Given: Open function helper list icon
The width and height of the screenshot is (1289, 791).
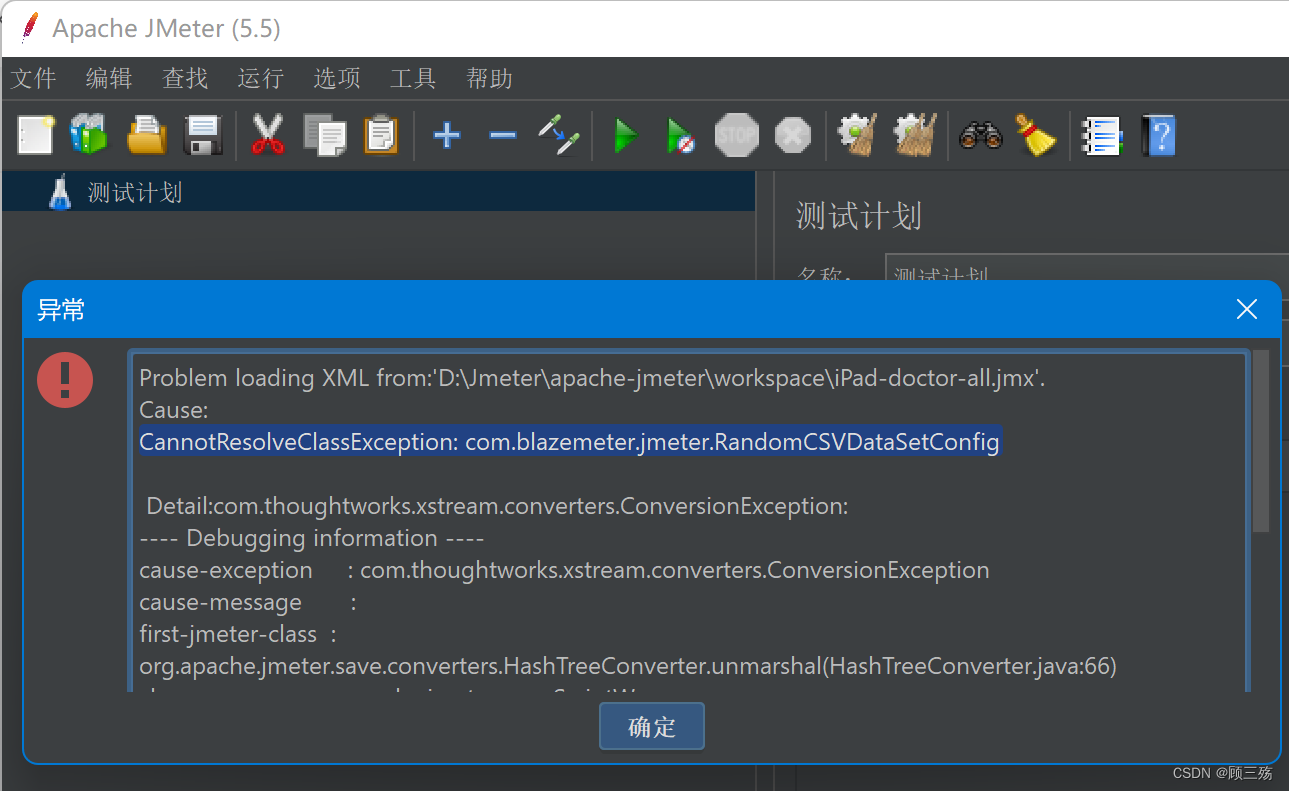Looking at the screenshot, I should [x=1102, y=134].
